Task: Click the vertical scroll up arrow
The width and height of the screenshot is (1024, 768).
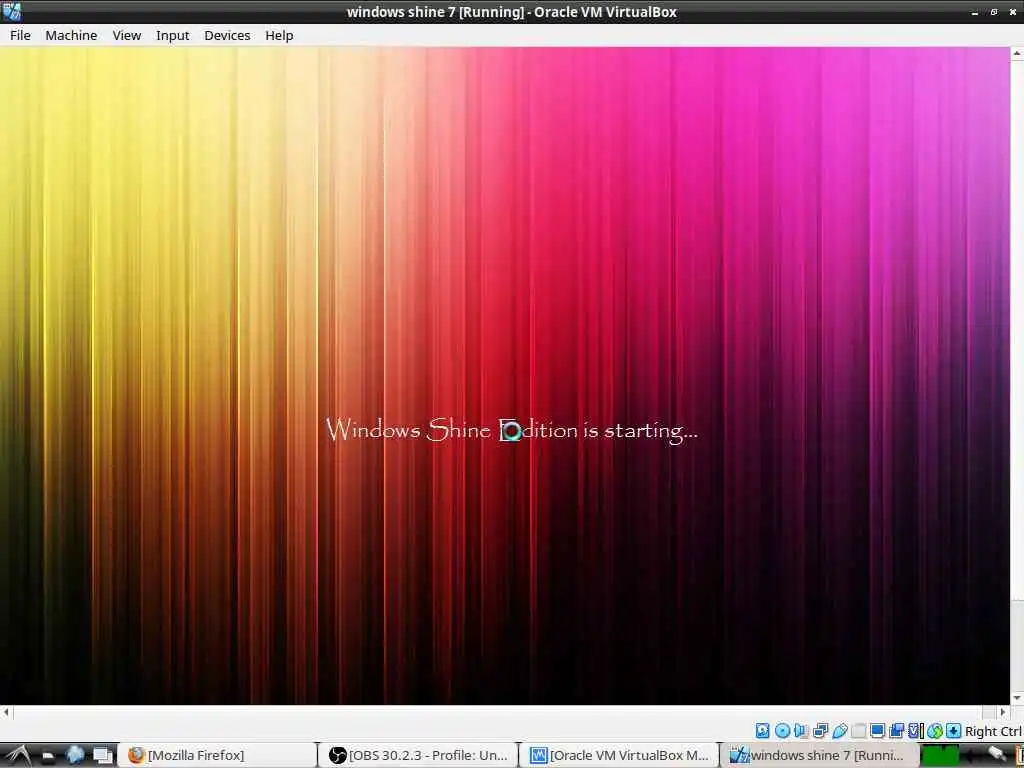Action: click(x=1017, y=53)
